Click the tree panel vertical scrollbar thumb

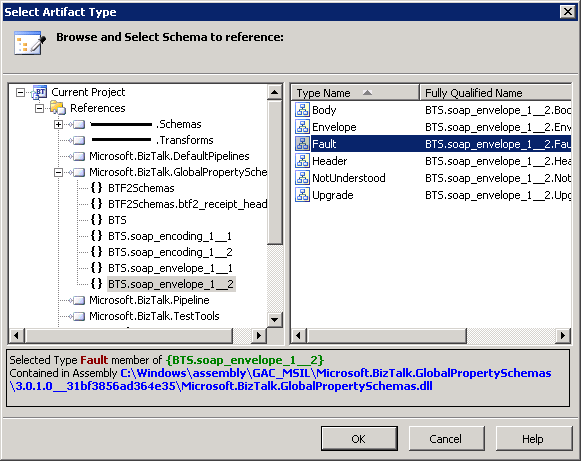(x=275, y=172)
